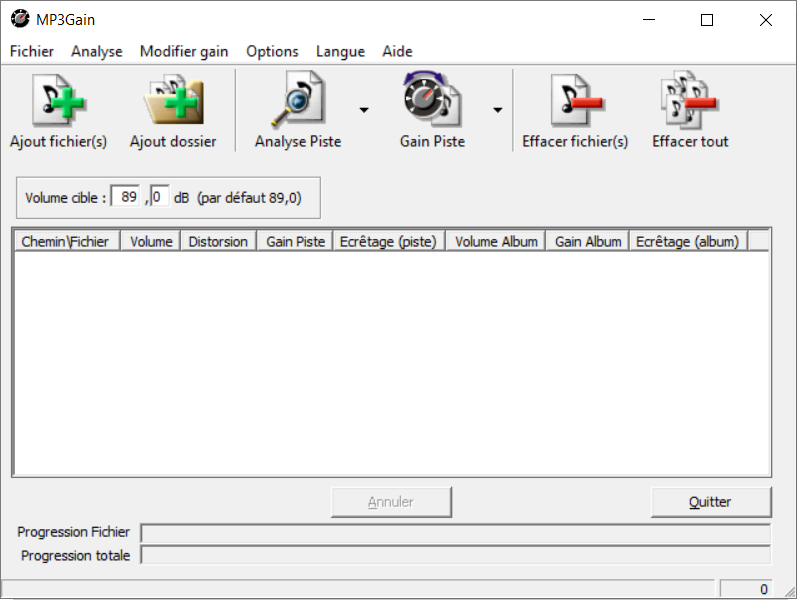Sort by Distorsion column header
This screenshot has width=798, height=601.
click(218, 241)
